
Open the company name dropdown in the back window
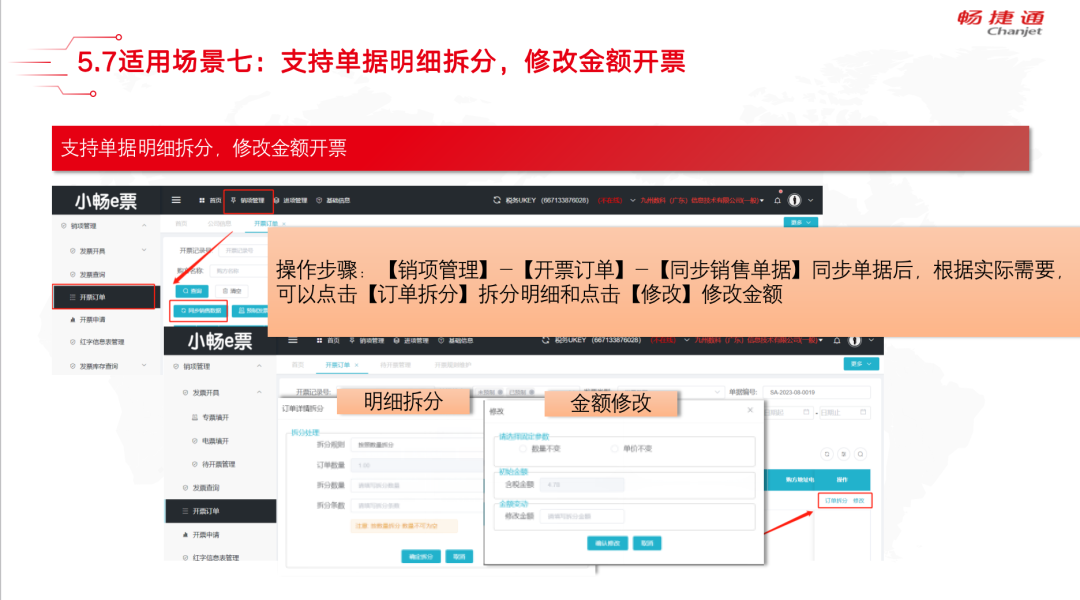[701, 200]
